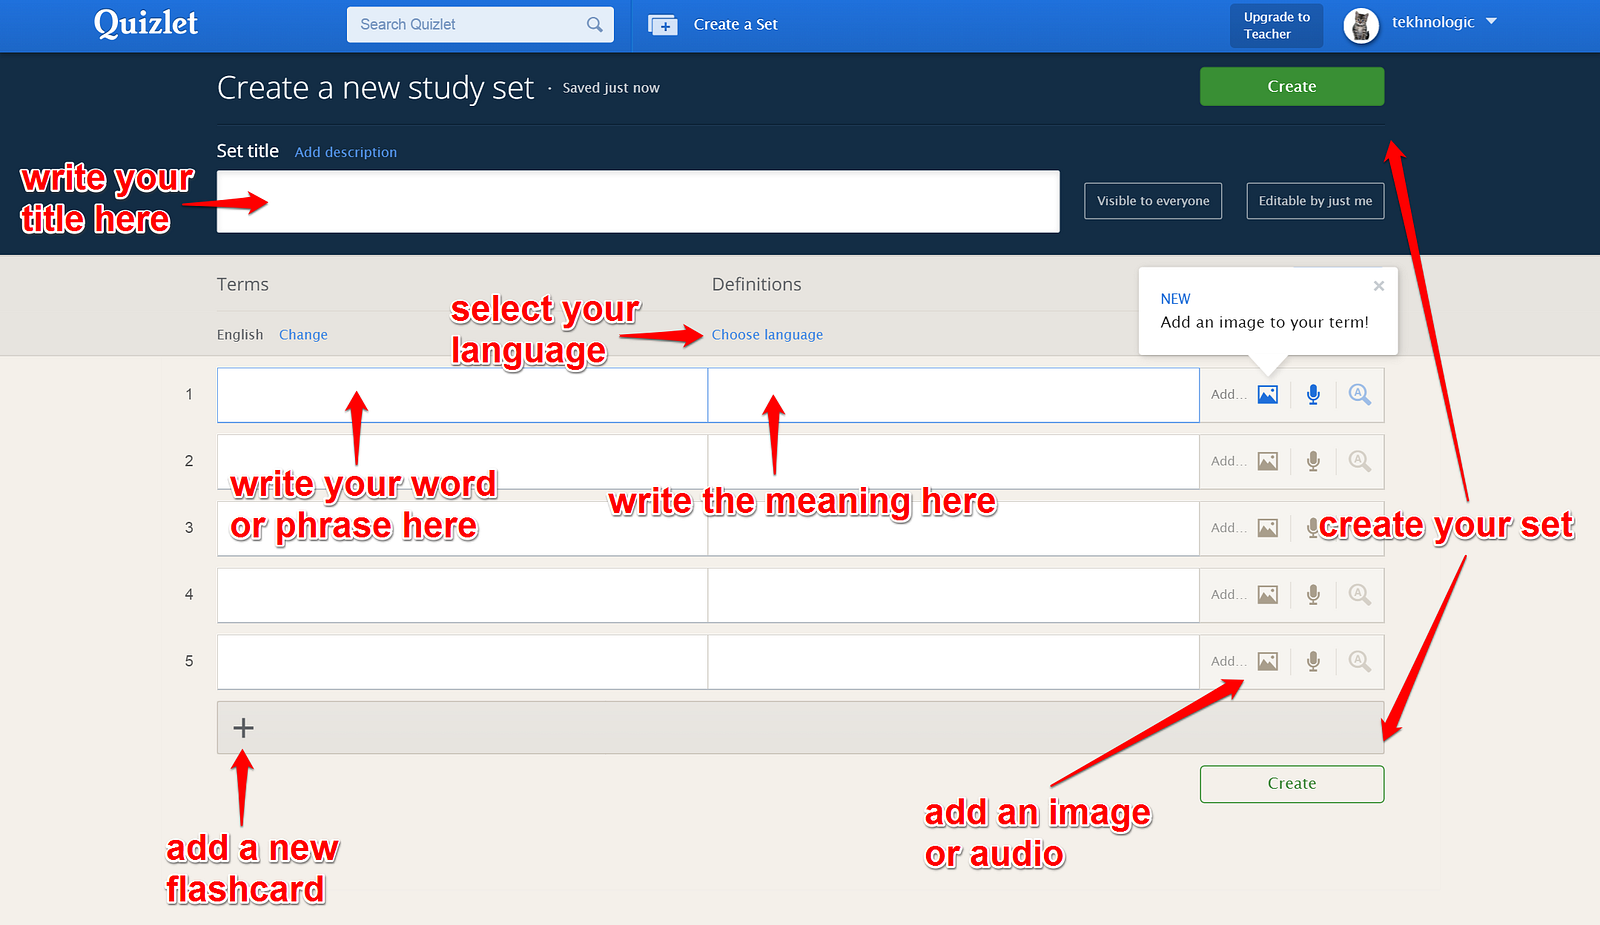
Task: Click the Add… label in row 3
Action: [1229, 528]
